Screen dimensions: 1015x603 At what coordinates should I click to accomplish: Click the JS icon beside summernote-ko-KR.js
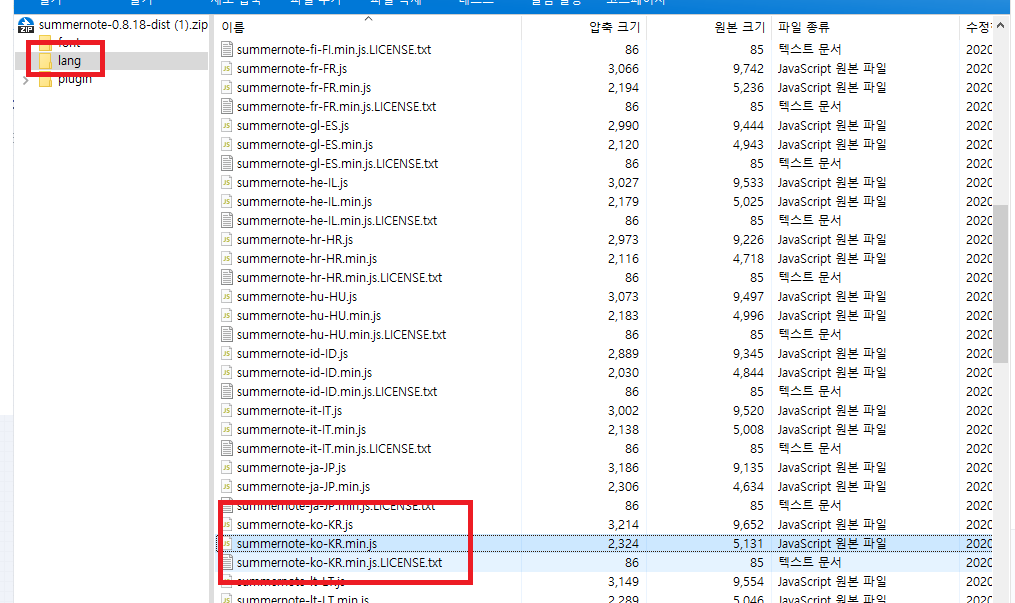click(x=227, y=524)
